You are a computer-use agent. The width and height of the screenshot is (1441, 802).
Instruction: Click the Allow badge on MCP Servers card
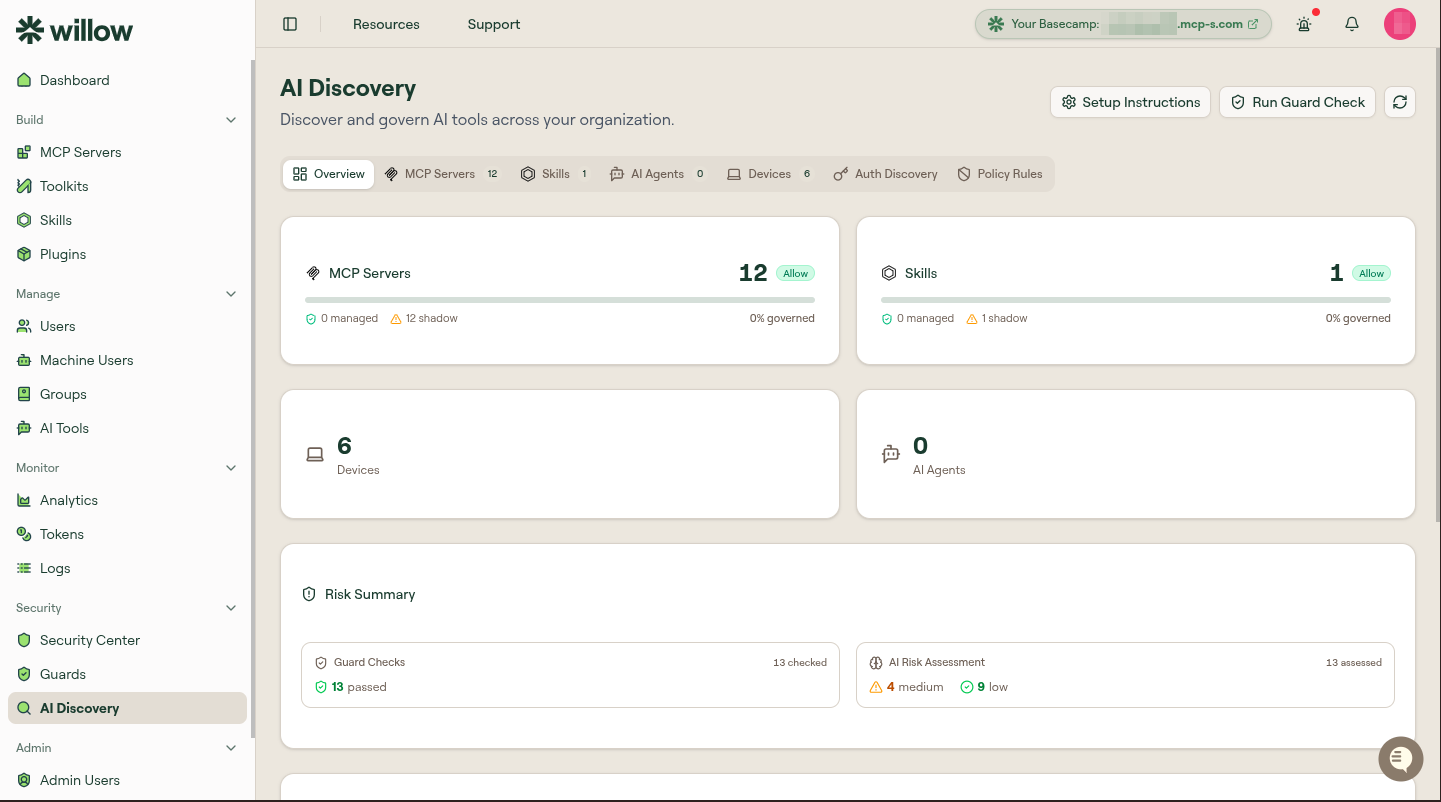point(796,273)
